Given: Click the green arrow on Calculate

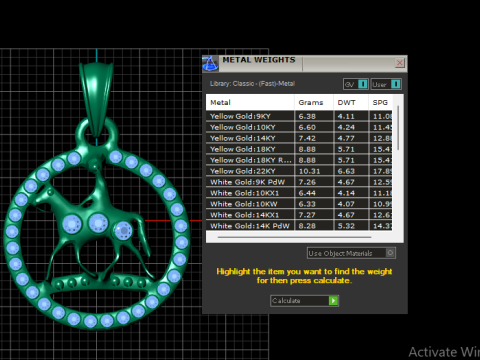Looking at the screenshot, I should point(333,301).
